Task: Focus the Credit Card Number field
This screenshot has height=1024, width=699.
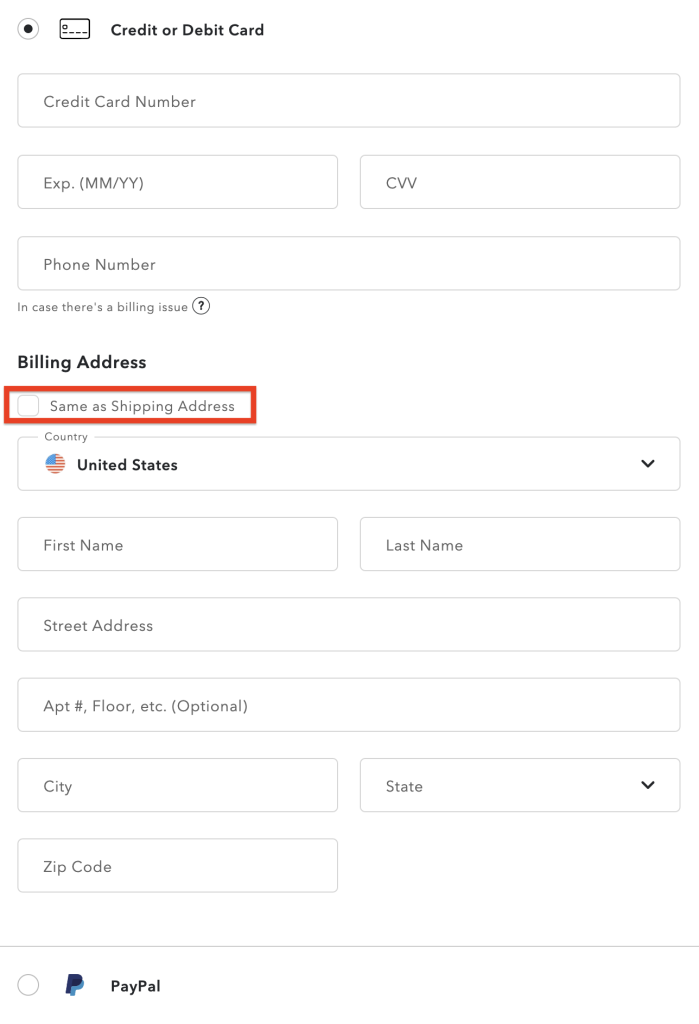Action: (x=348, y=101)
